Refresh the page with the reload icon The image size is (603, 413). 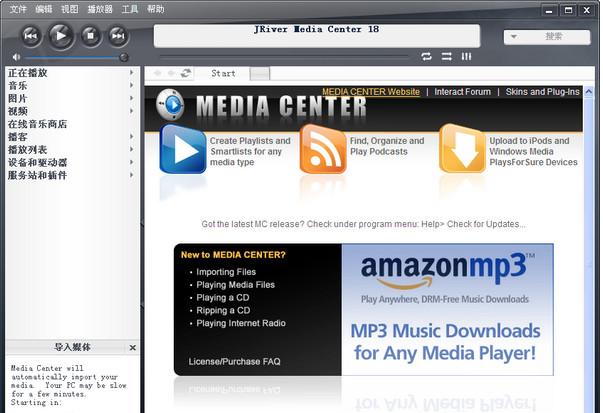[x=186, y=73]
